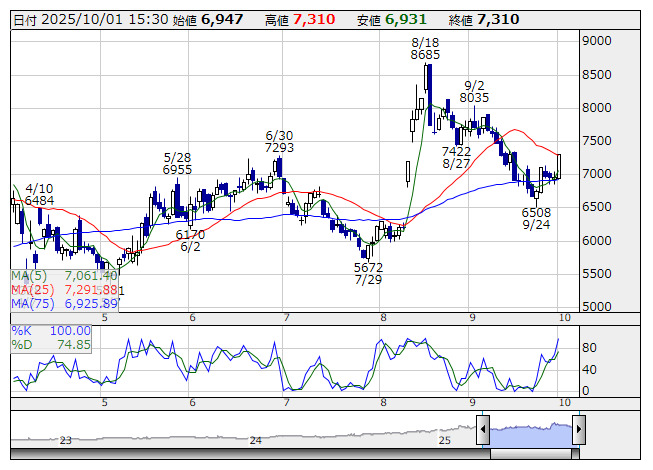Click the 9/24 low label 6508
Viewport: 653px width, 470px height.
point(536,213)
